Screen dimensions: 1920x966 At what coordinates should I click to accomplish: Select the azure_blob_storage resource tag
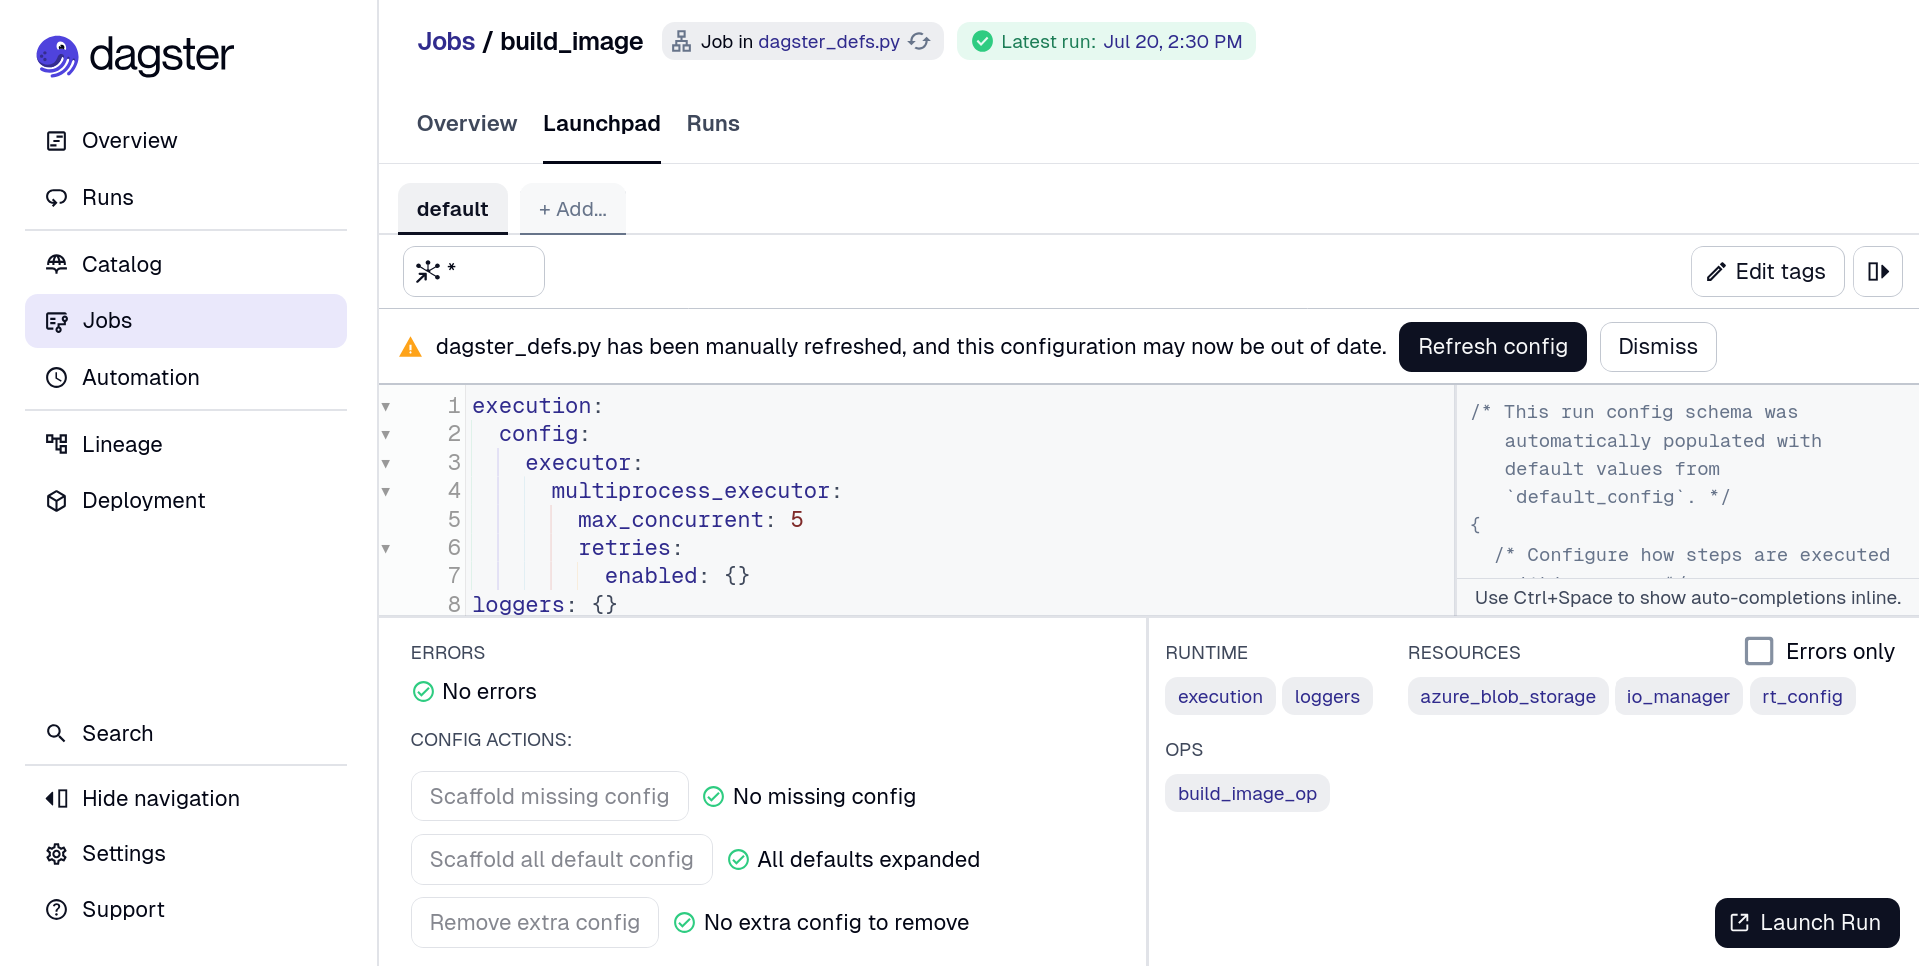[x=1508, y=696]
